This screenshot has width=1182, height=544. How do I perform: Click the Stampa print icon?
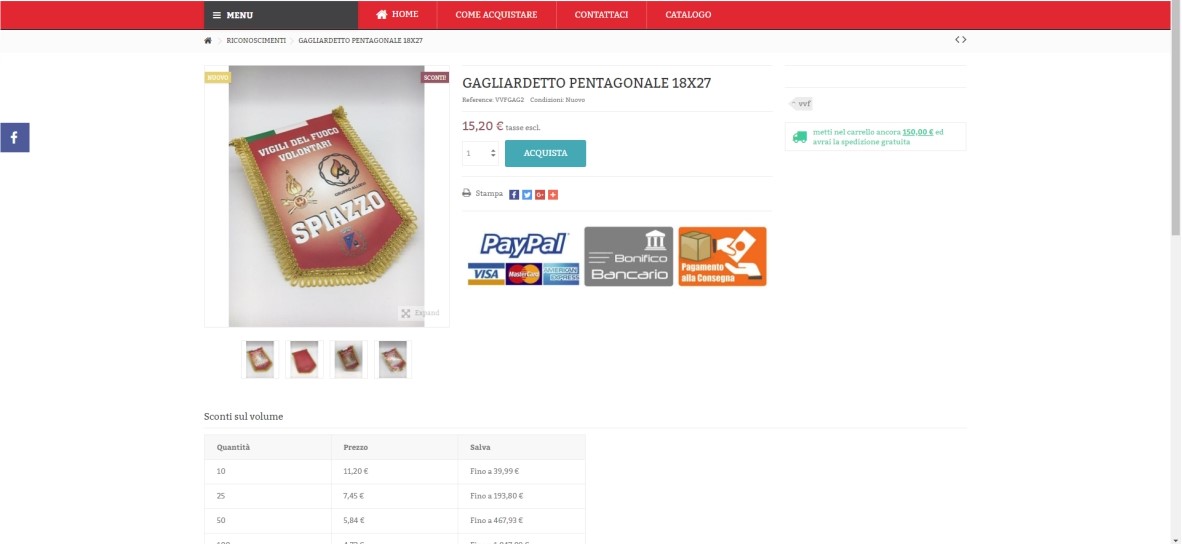pos(467,194)
